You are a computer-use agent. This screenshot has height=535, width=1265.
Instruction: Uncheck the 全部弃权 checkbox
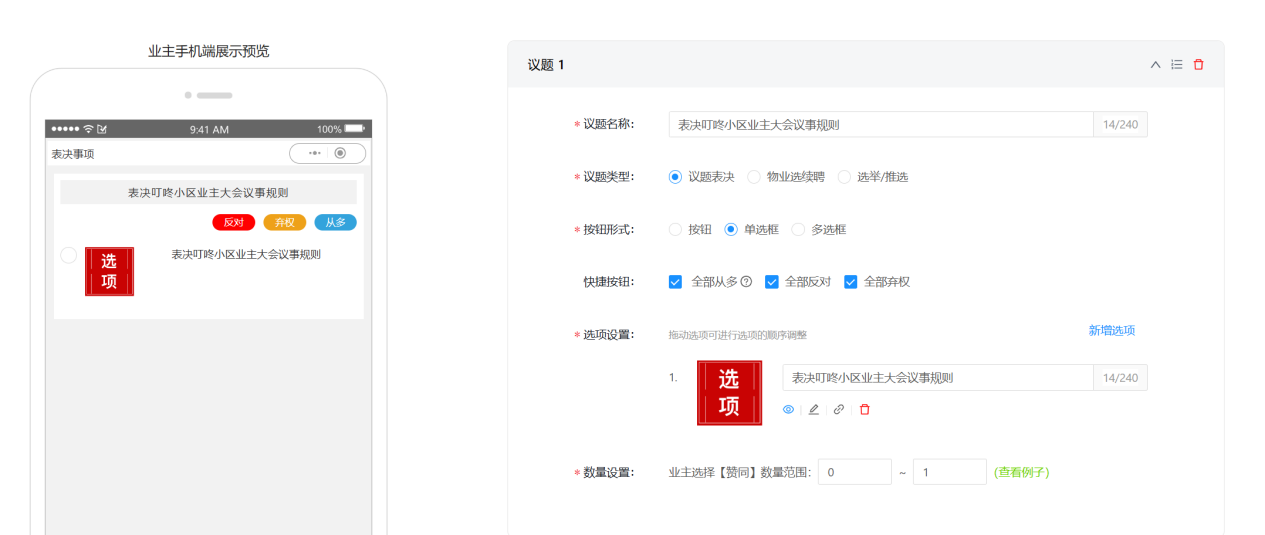[851, 282]
